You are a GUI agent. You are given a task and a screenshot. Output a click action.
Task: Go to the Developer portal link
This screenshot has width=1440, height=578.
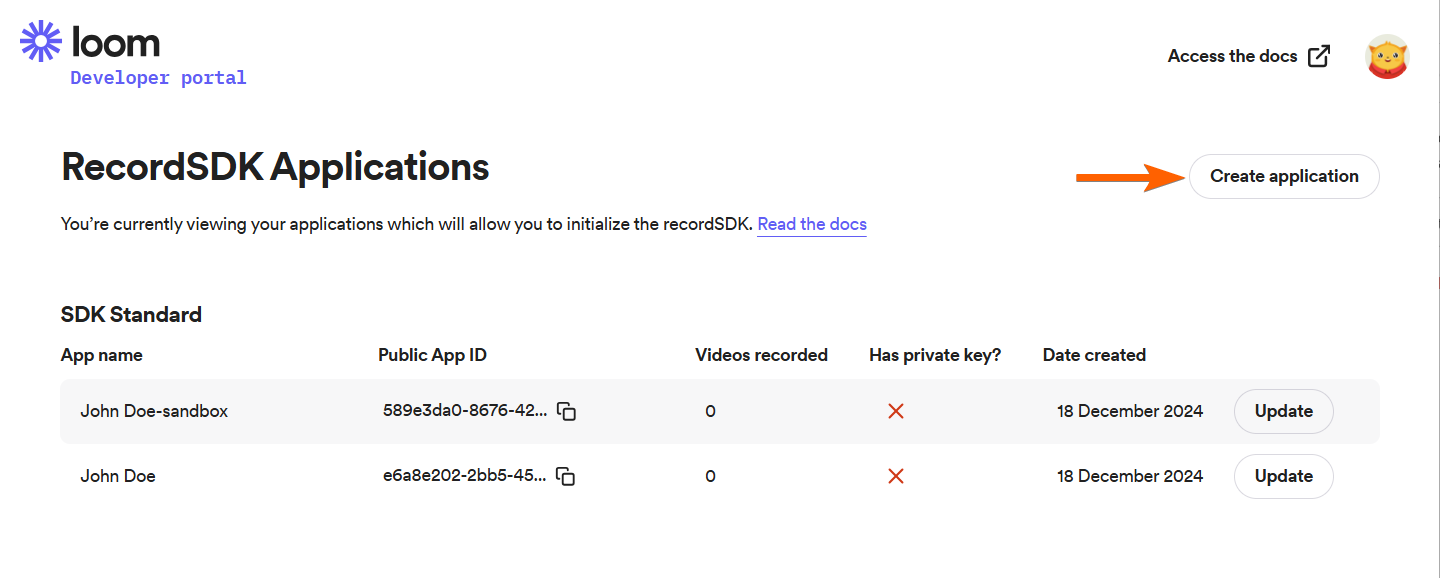click(158, 78)
